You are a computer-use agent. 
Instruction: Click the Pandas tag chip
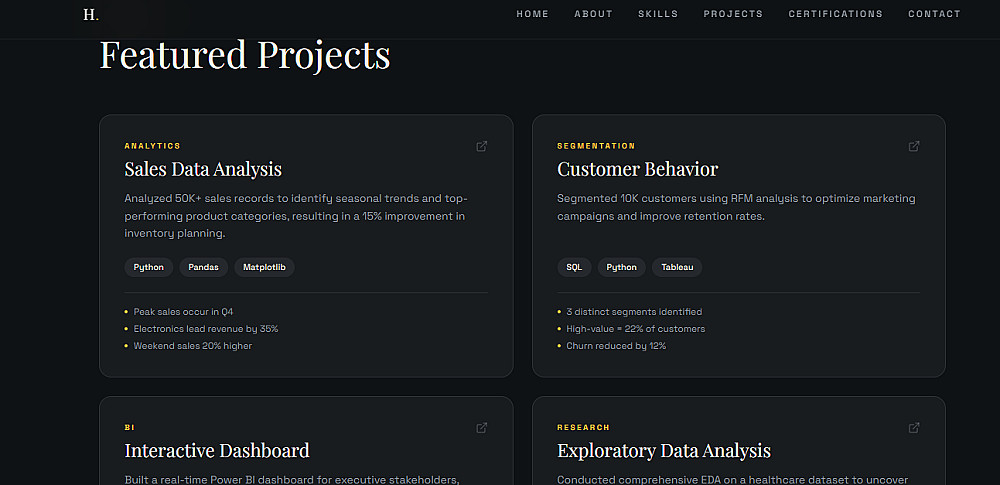[x=203, y=267]
